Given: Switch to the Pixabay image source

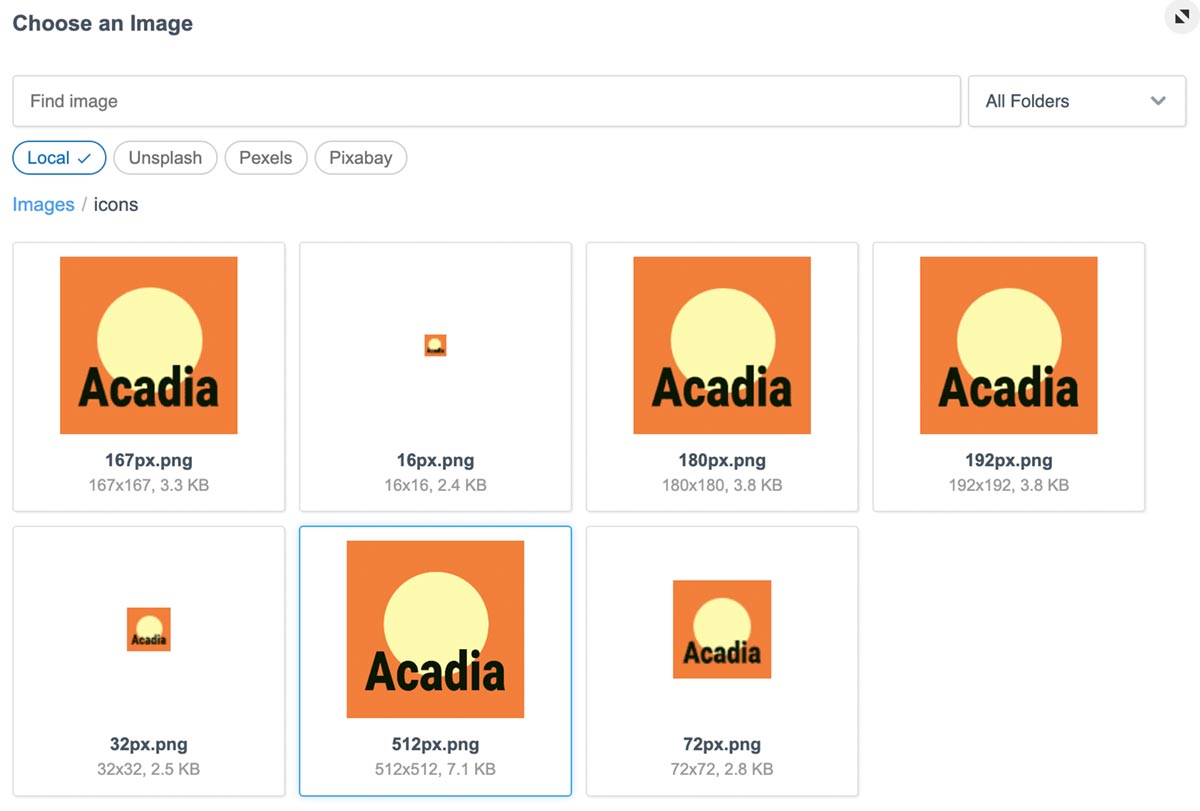Looking at the screenshot, I should 360,158.
